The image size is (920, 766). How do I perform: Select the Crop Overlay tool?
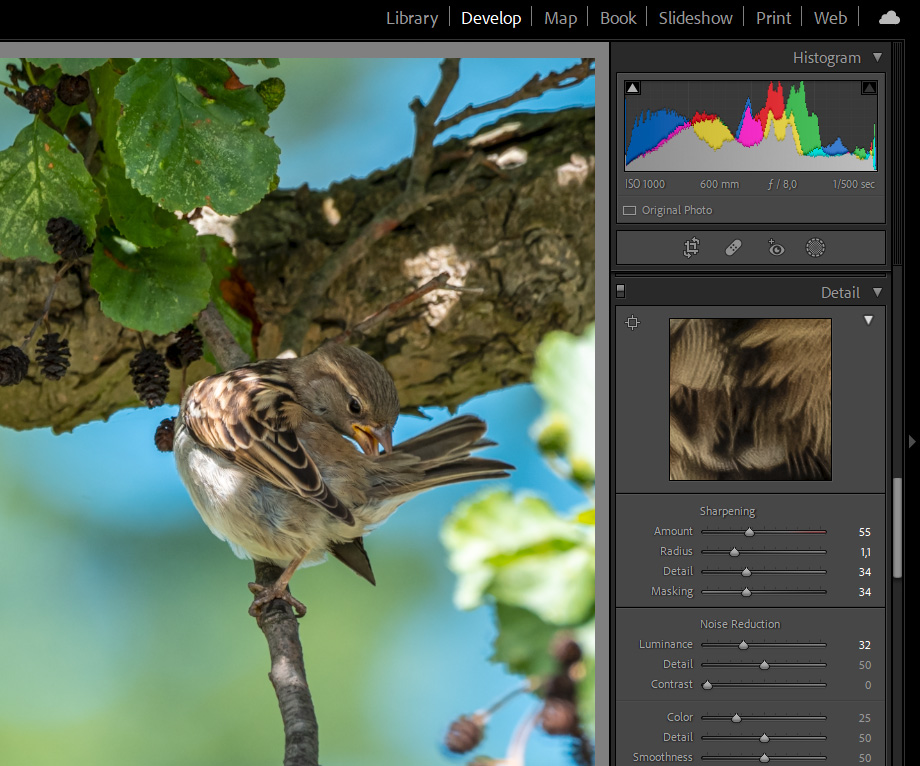coord(691,248)
